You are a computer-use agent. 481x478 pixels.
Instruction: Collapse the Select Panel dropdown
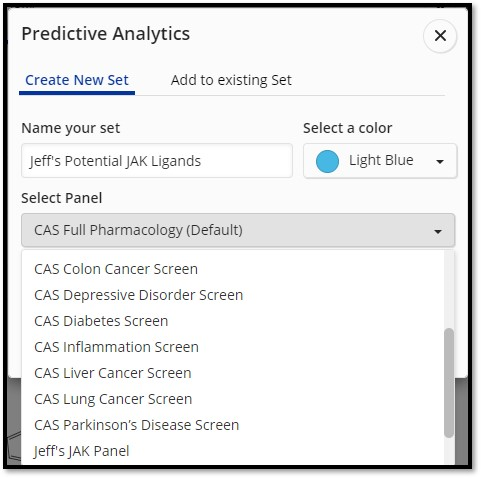point(238,230)
